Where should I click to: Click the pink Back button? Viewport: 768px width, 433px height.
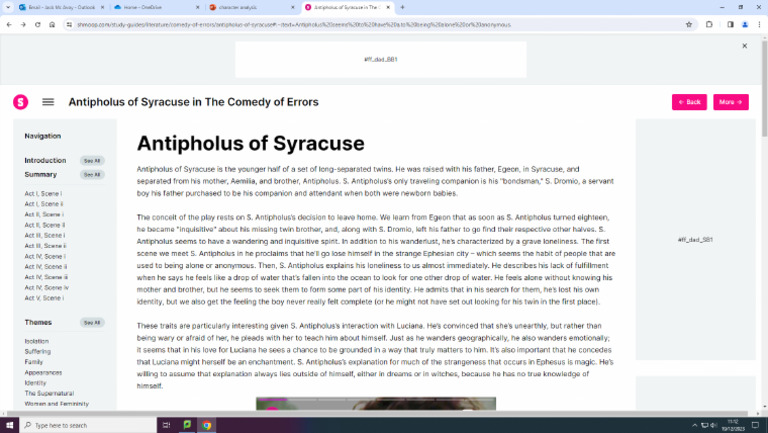tap(689, 102)
